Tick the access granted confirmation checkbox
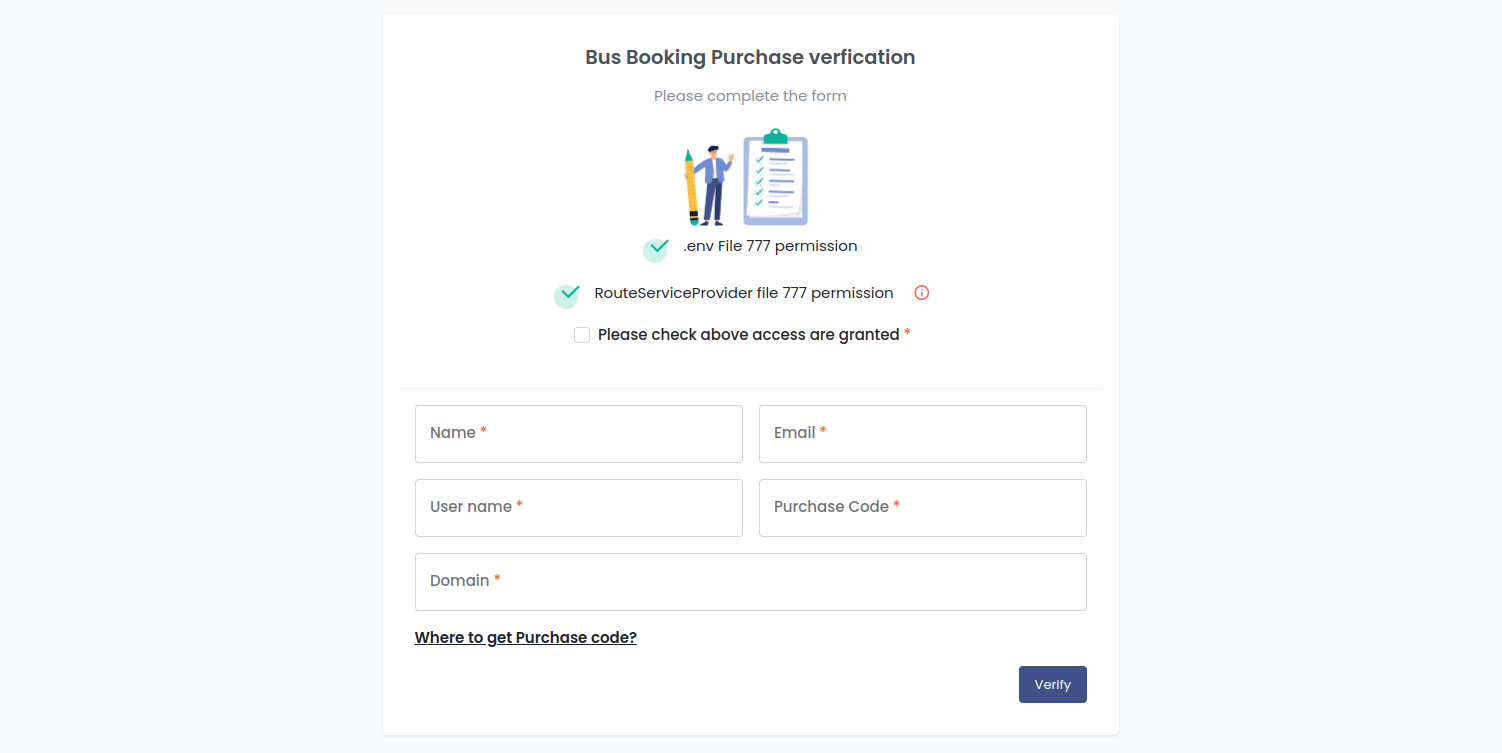 pos(582,335)
